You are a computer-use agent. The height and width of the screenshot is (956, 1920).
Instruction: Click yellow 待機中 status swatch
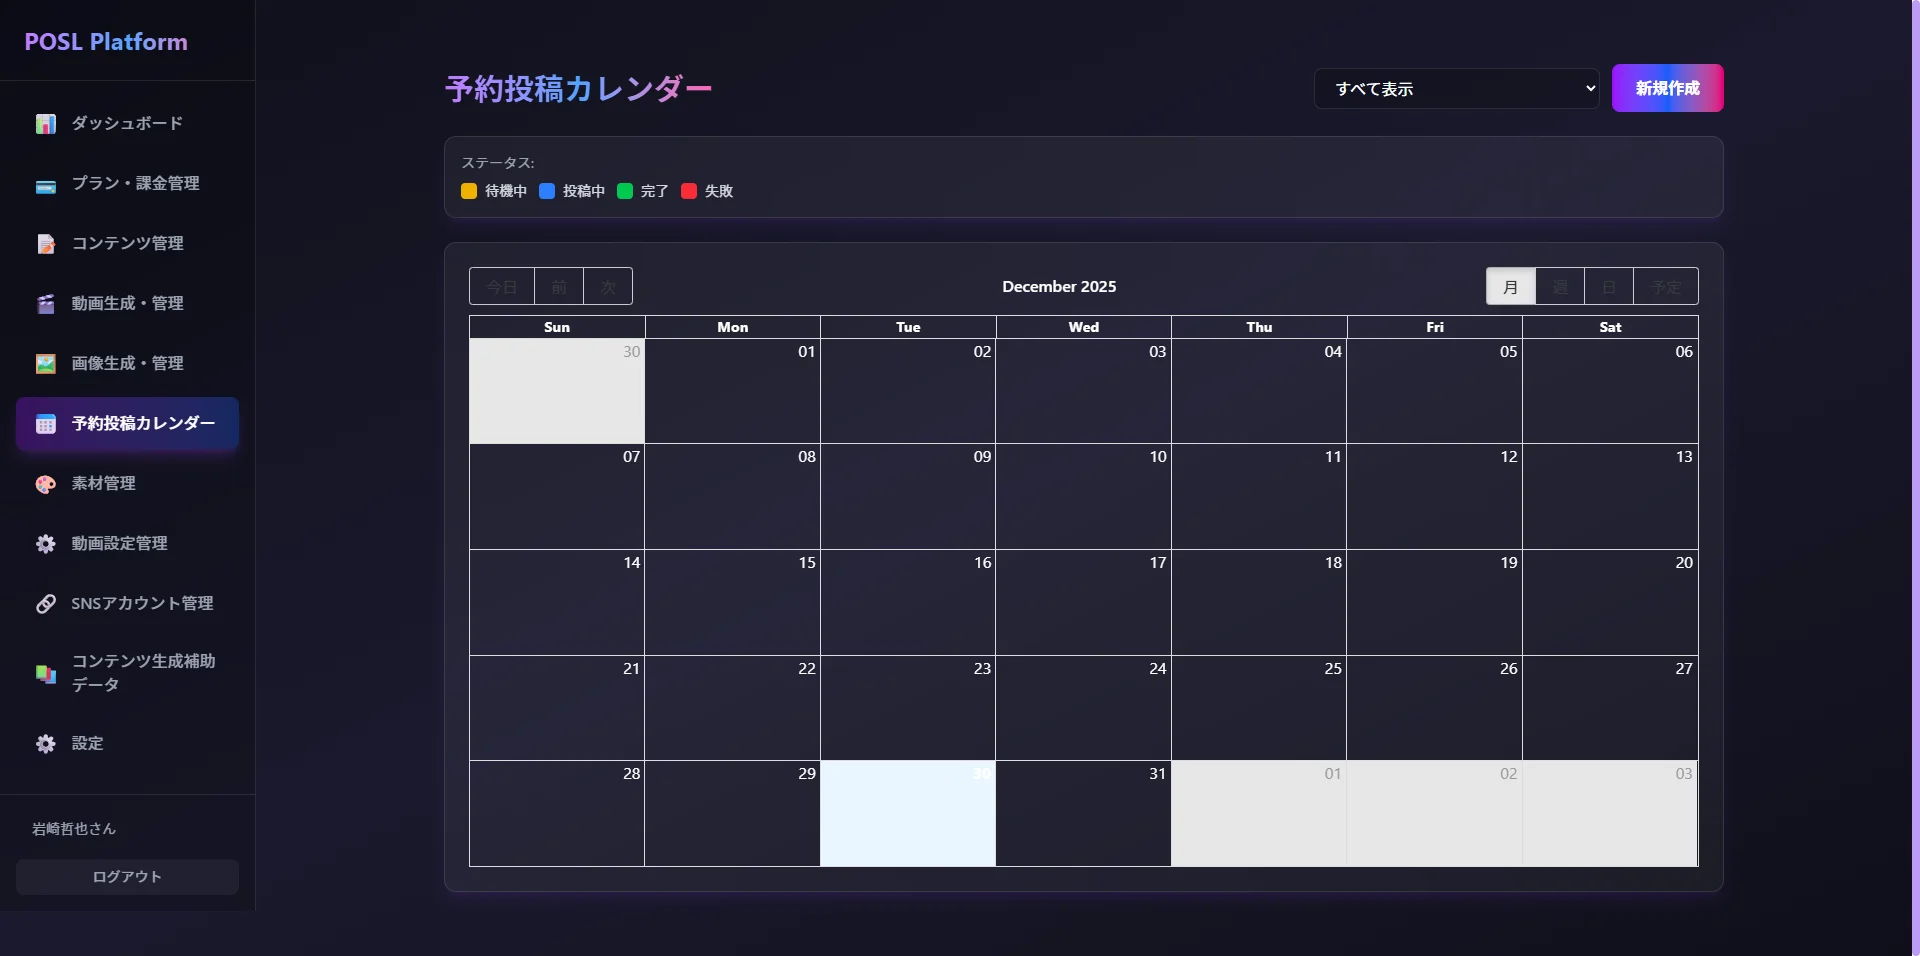pos(469,191)
